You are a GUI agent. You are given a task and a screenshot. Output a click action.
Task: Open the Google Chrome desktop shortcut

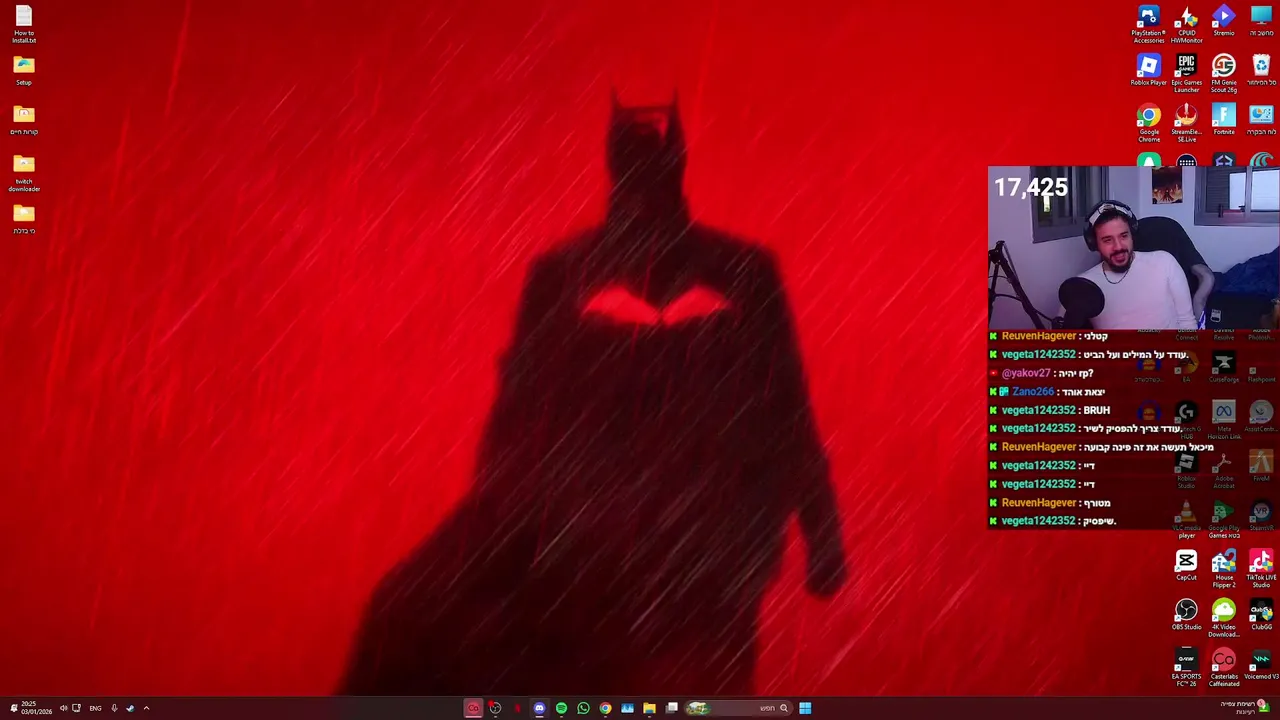(x=1148, y=123)
